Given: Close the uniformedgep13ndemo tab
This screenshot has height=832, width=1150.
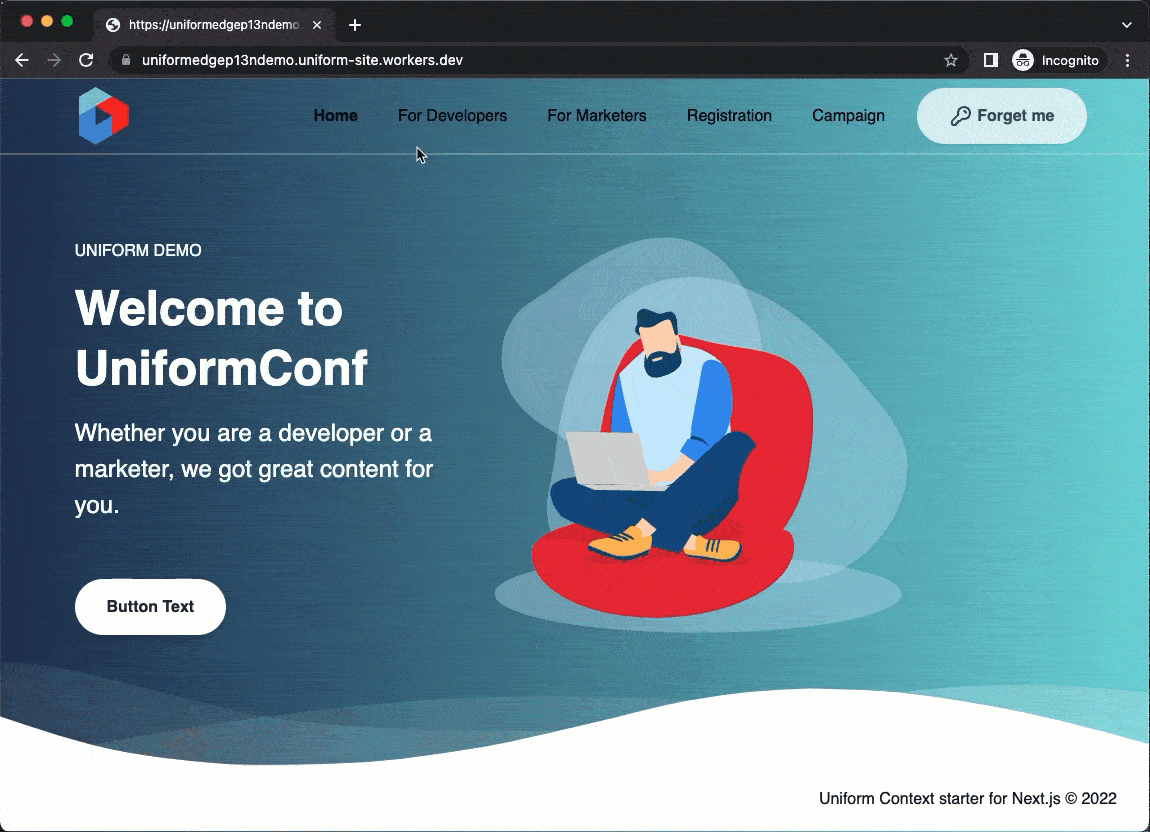Looking at the screenshot, I should pos(317,25).
